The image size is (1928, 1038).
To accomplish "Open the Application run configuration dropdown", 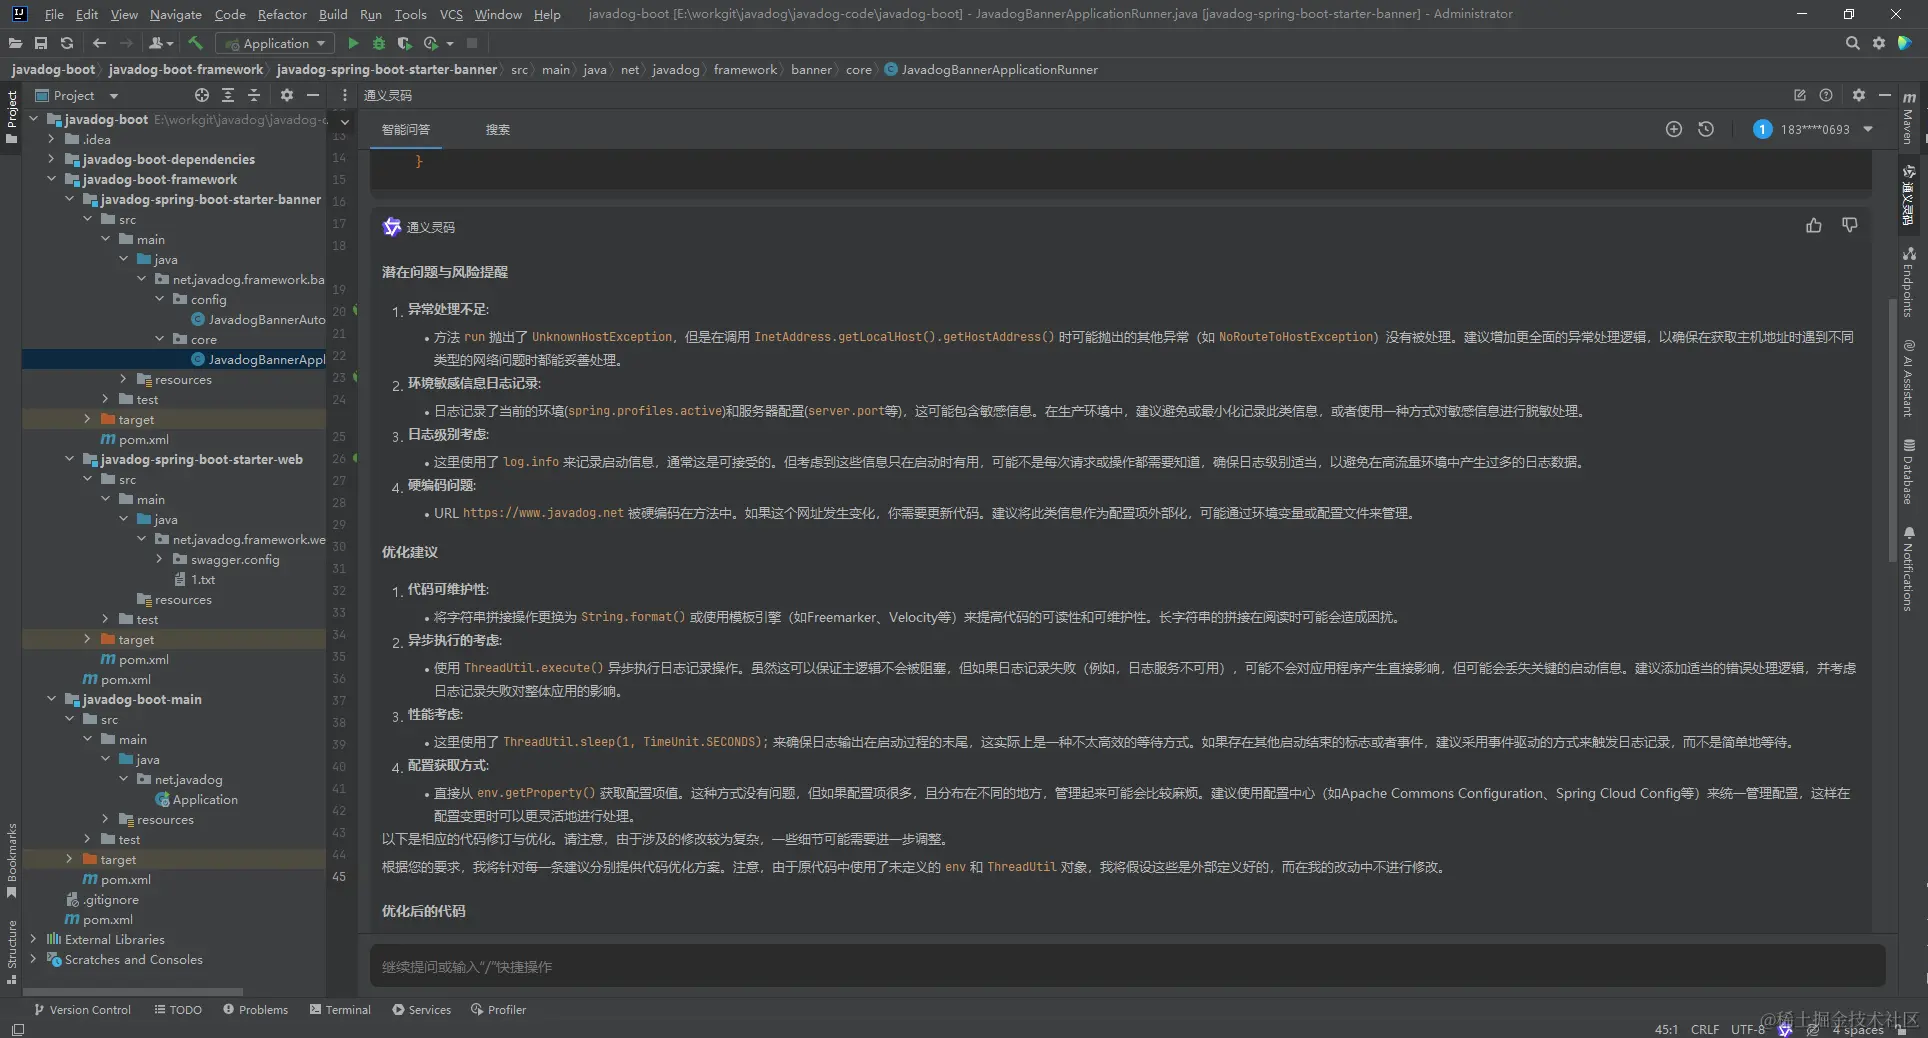I will 274,43.
